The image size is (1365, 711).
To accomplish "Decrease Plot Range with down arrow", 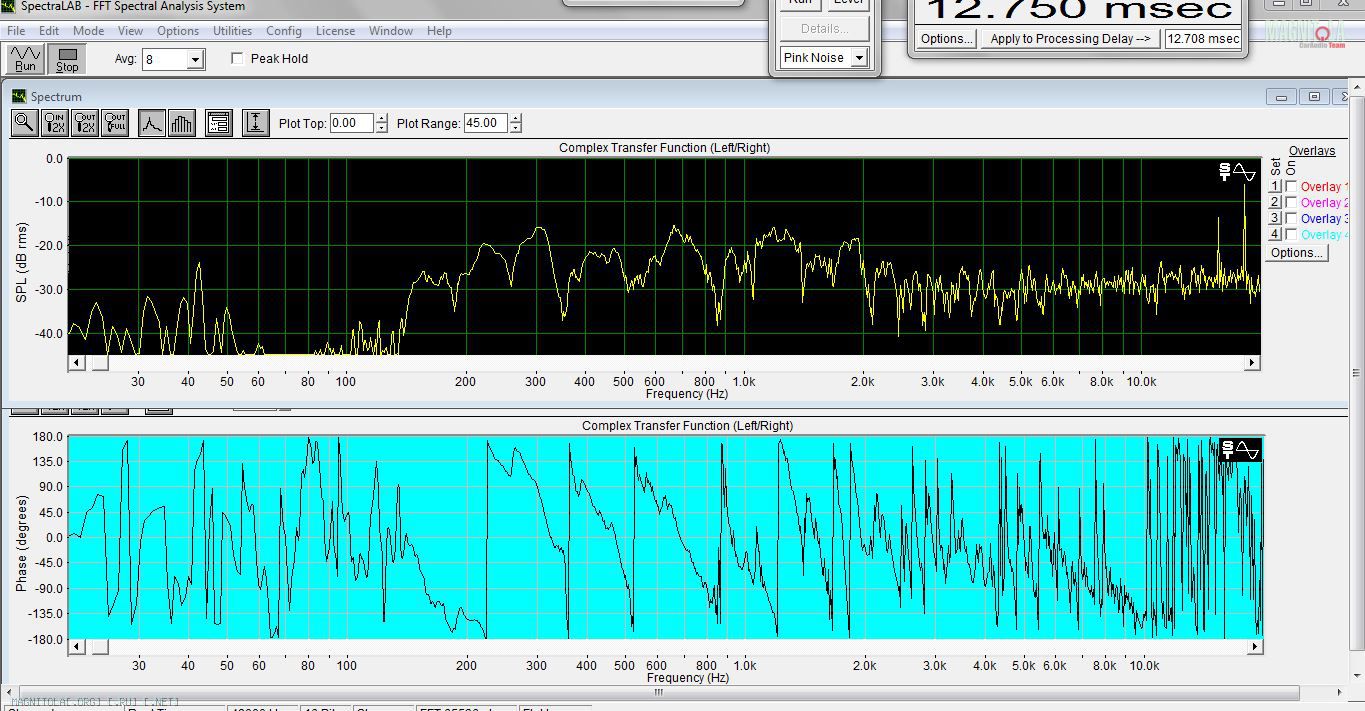I will click(x=515, y=128).
